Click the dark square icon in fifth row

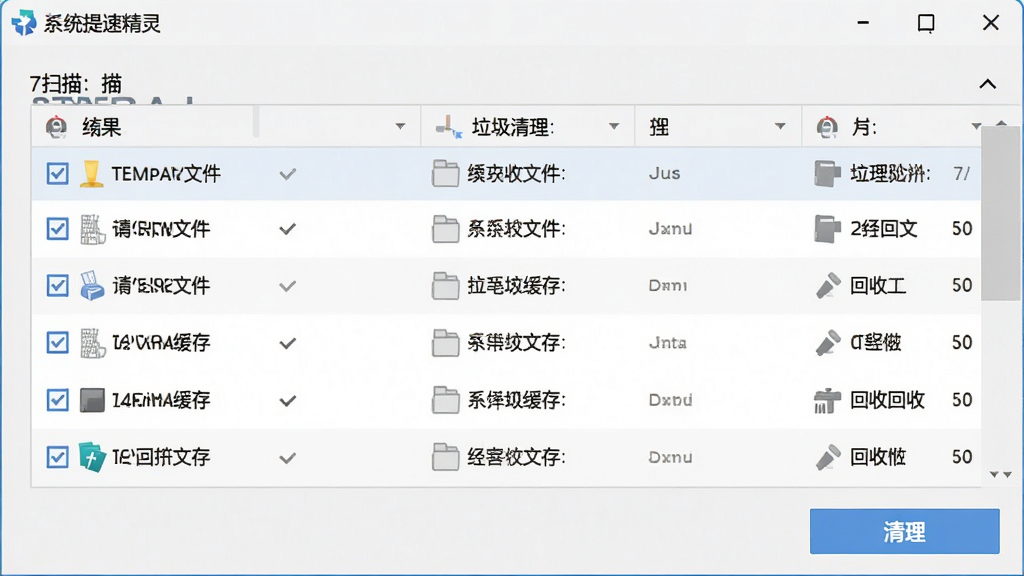tap(92, 400)
